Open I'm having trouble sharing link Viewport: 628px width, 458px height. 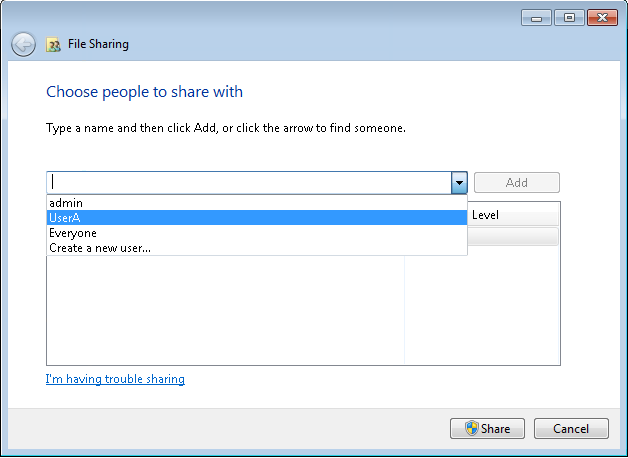tap(115, 379)
